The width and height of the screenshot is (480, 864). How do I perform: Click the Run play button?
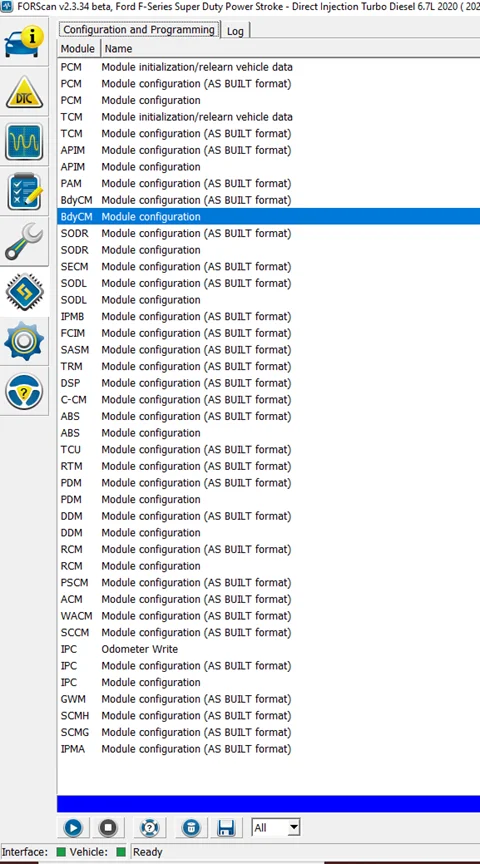click(x=73, y=828)
